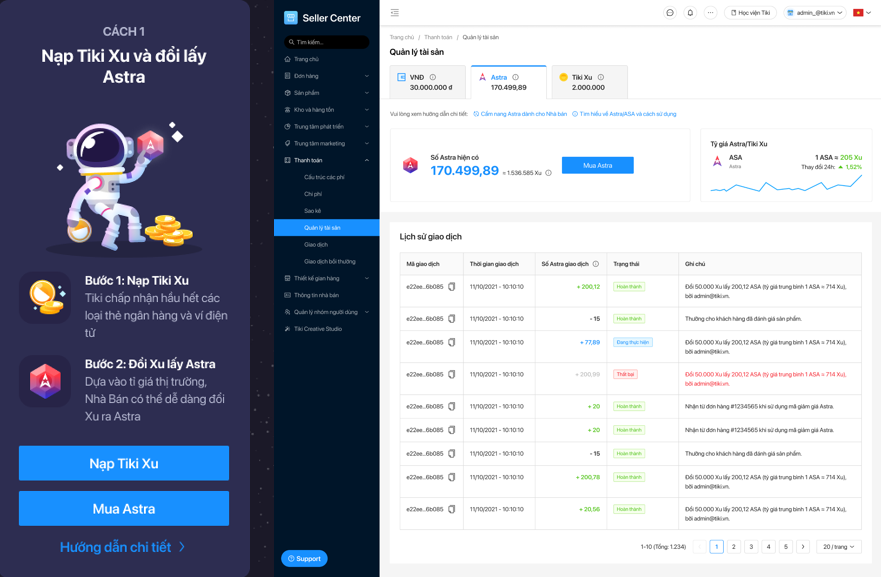
Task: Open the language flag dropdown
Action: pyautogui.click(x=861, y=12)
